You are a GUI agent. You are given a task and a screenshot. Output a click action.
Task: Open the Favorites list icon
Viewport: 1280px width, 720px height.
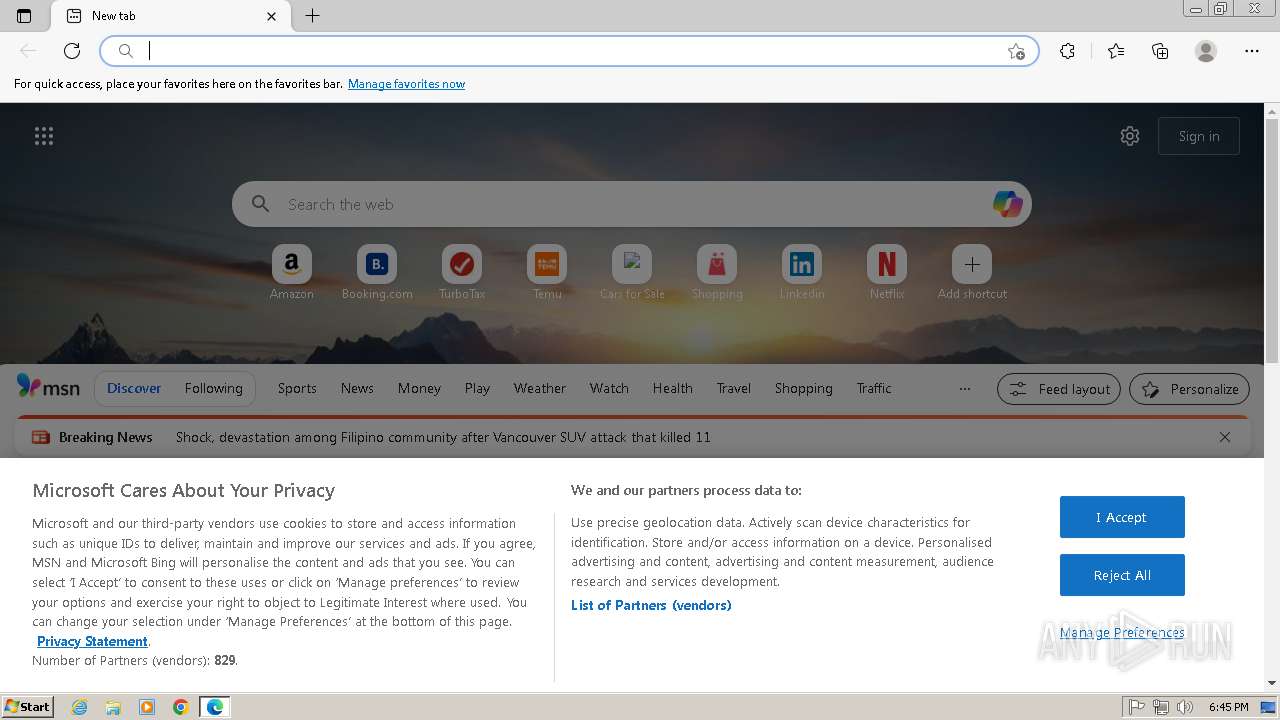(1116, 51)
